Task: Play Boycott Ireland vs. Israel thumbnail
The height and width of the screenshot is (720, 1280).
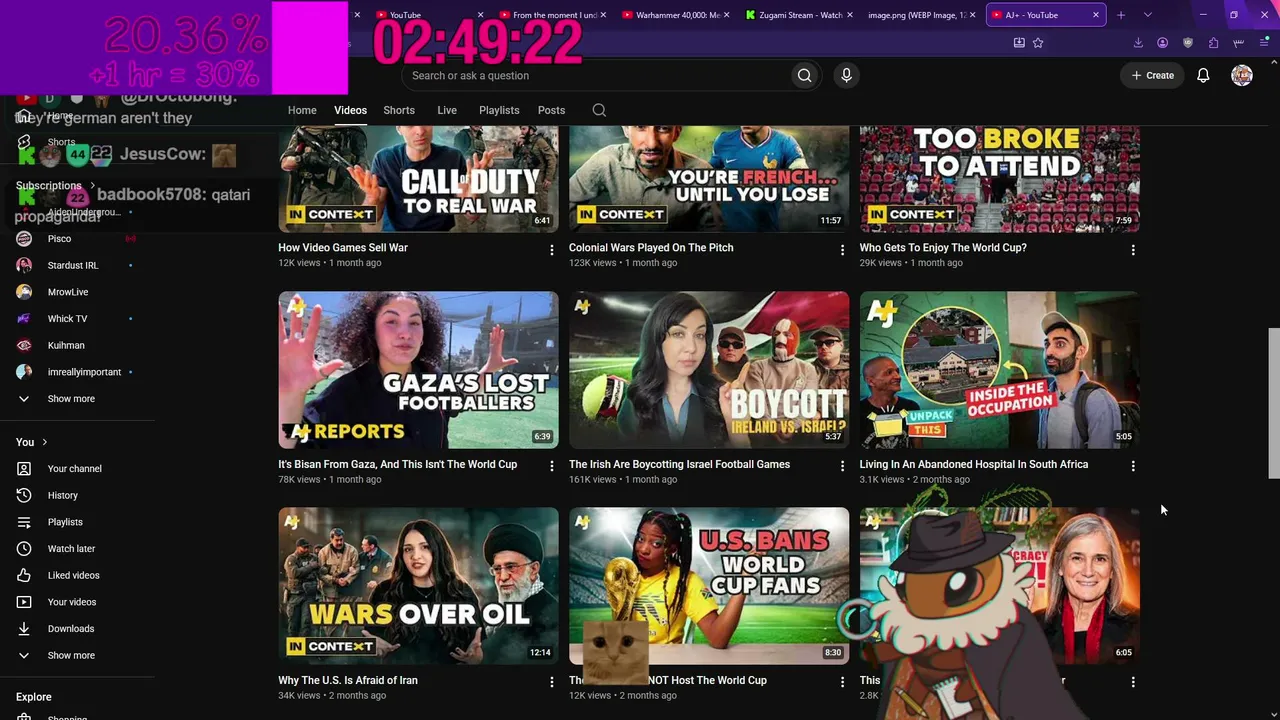Action: (x=709, y=370)
